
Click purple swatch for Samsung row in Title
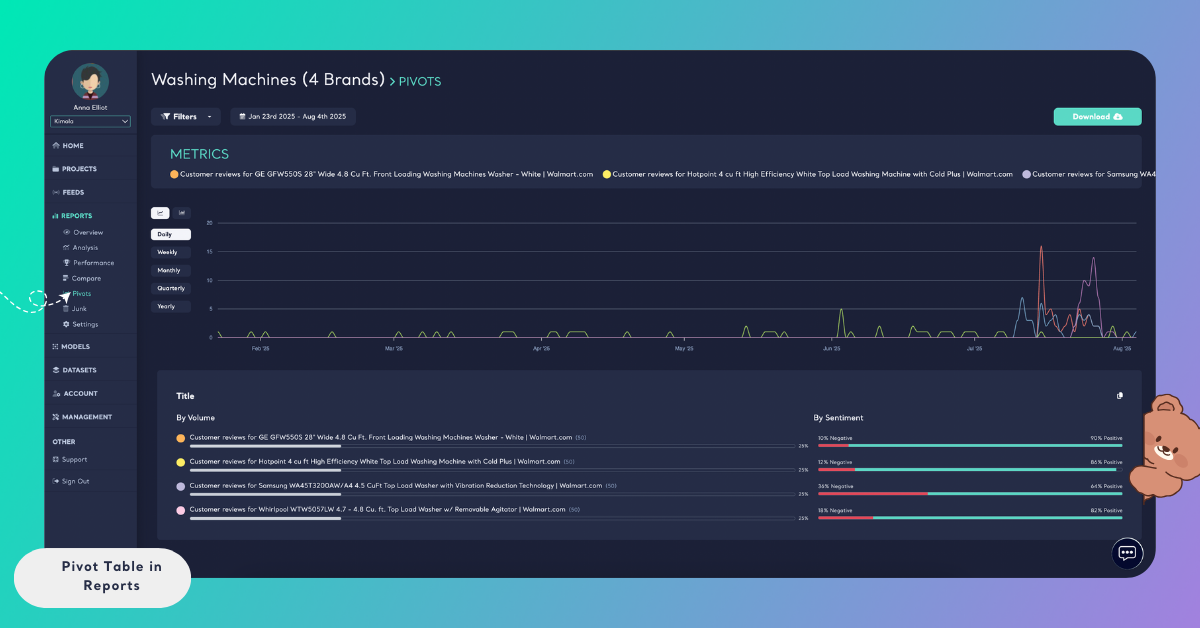(181, 486)
